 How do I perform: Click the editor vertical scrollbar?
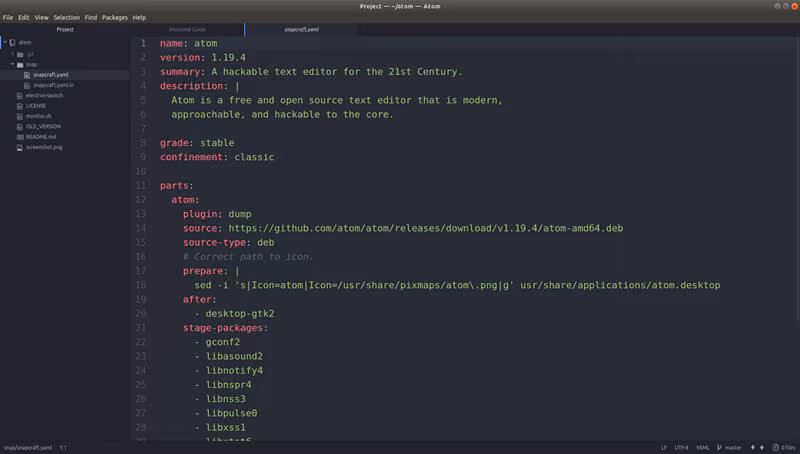[x=797, y=180]
